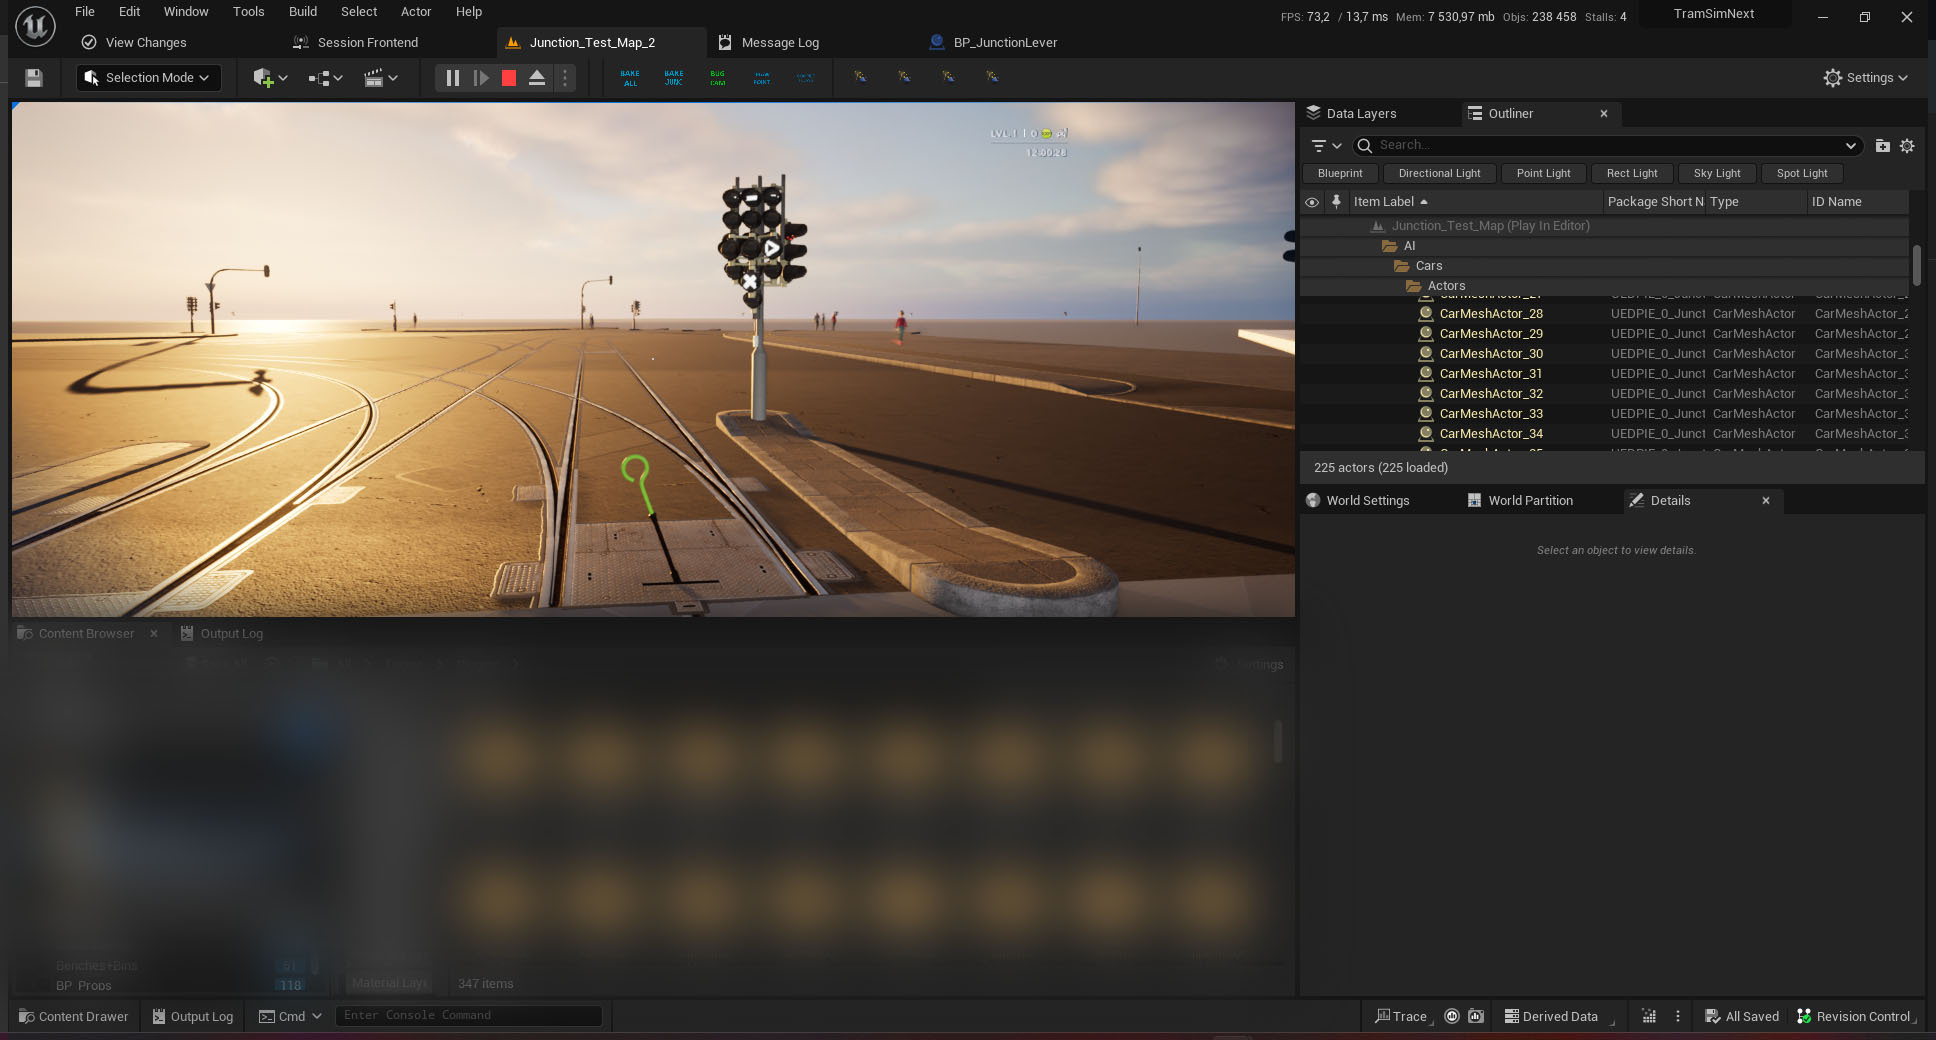Open the Window menu
The width and height of the screenshot is (1936, 1040).
point(186,12)
